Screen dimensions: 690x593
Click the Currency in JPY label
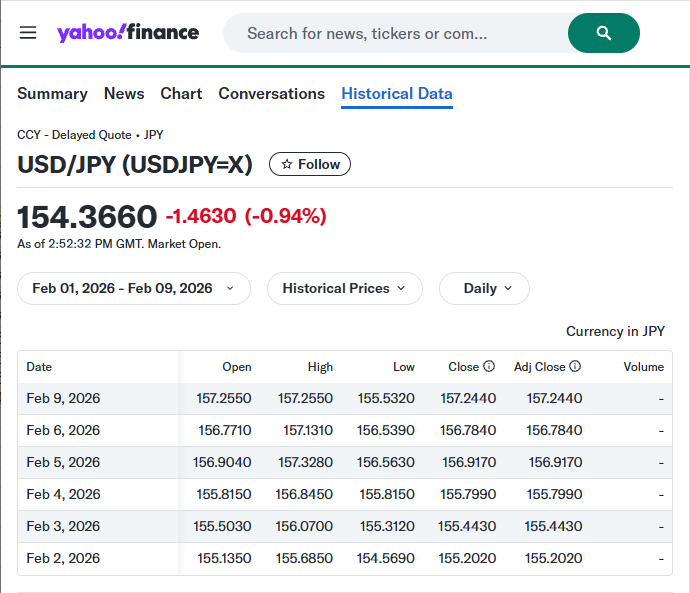pos(615,331)
